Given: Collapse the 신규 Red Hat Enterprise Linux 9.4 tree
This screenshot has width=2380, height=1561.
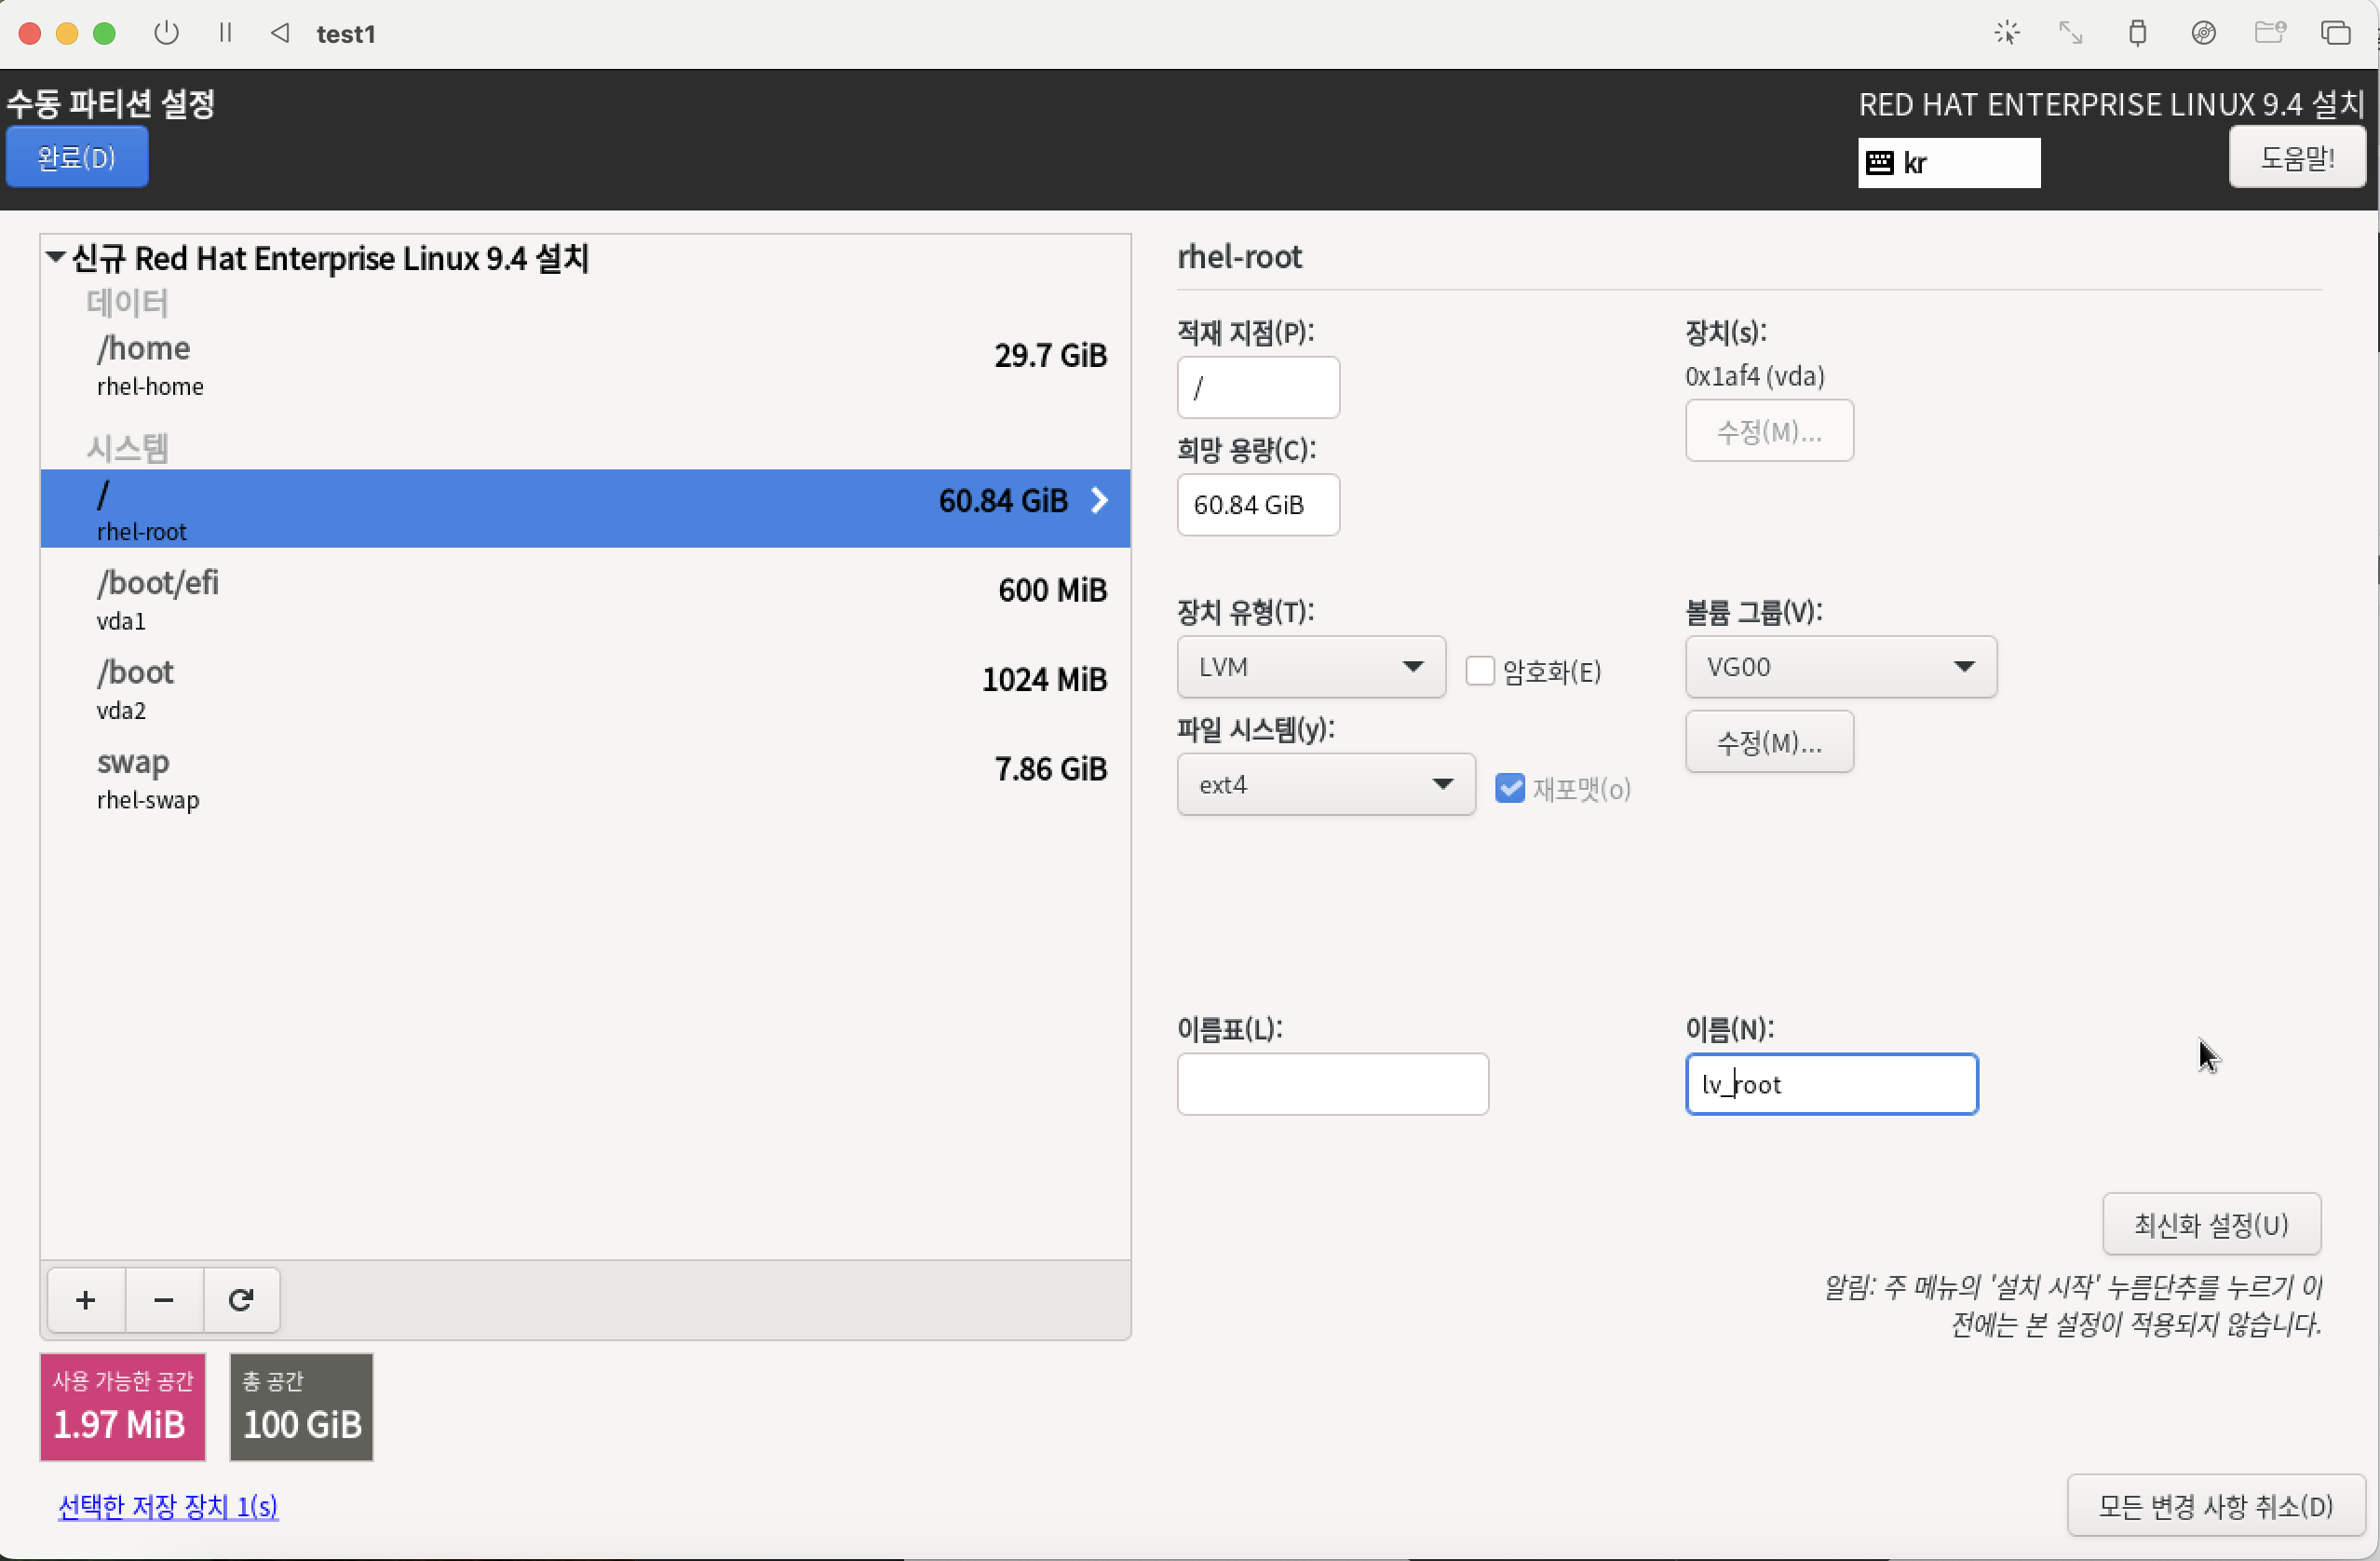Looking at the screenshot, I should tap(56, 257).
